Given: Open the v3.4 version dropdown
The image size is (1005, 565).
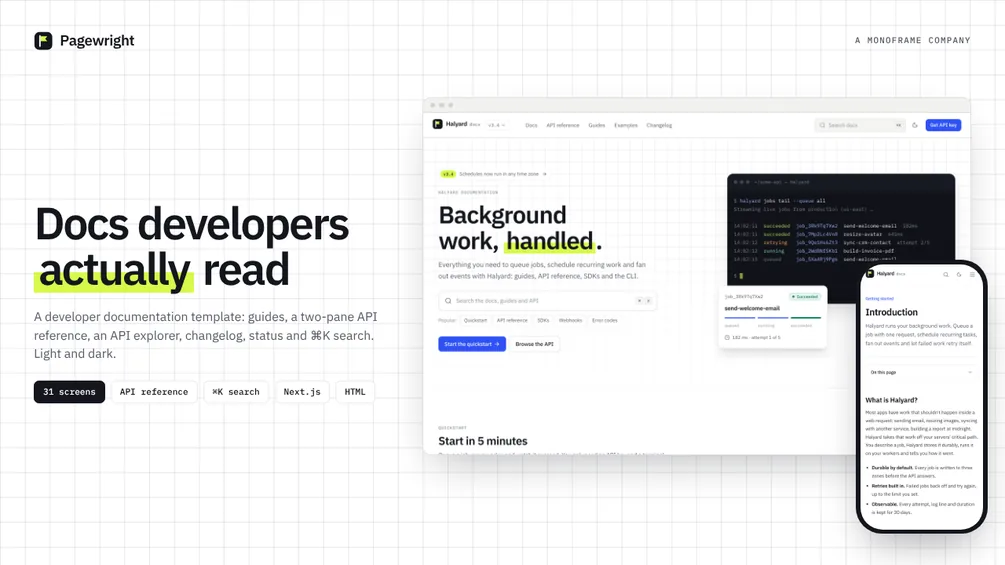Looking at the screenshot, I should 497,125.
